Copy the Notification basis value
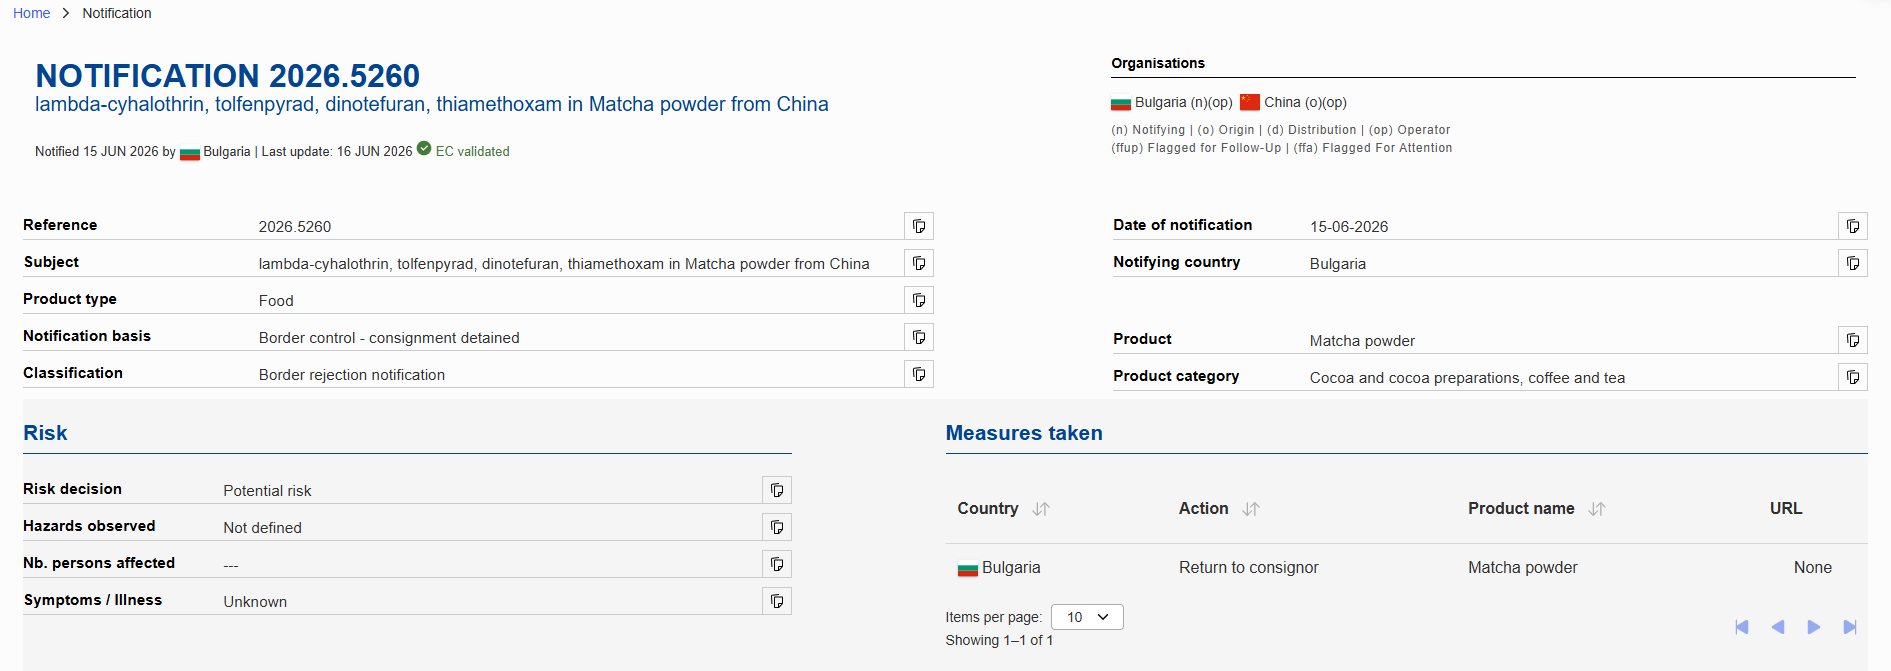Screen dimensions: 1891x671 [919, 337]
